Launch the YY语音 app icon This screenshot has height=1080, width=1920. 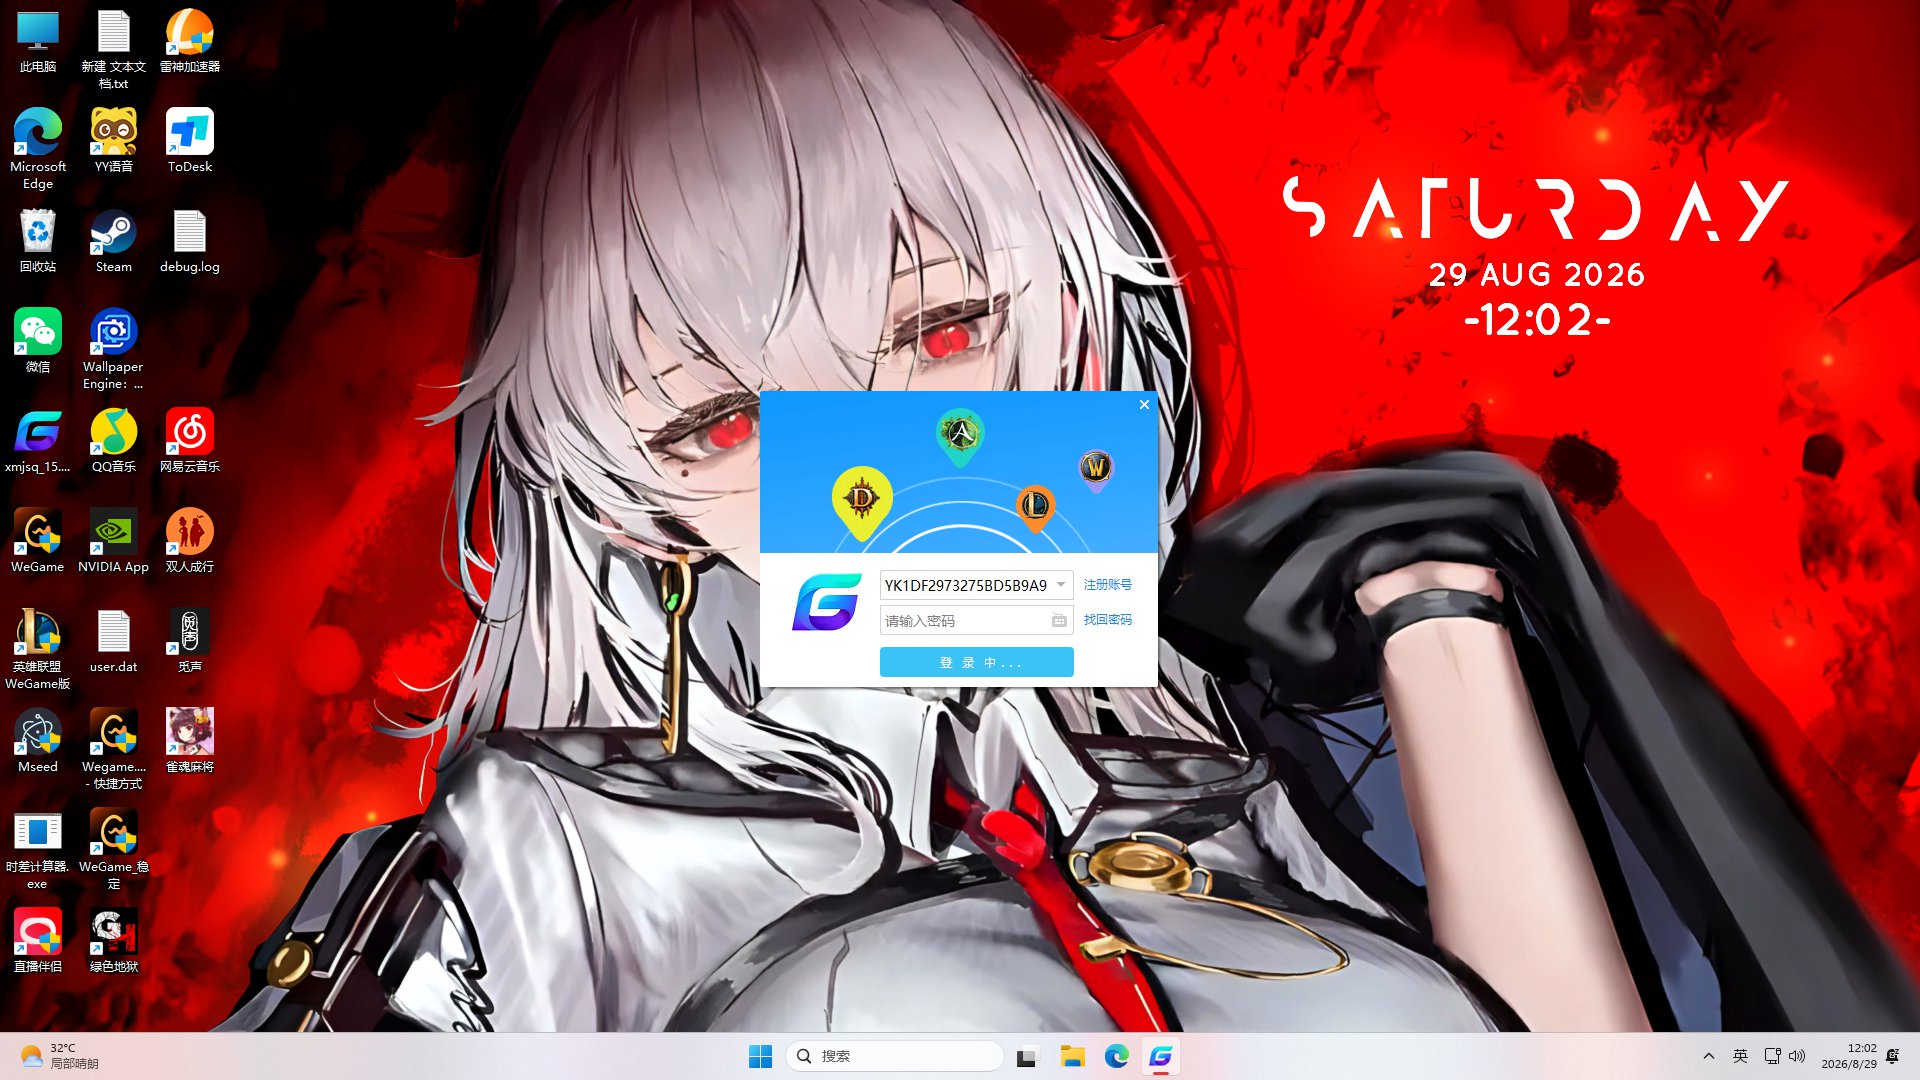pyautogui.click(x=113, y=141)
